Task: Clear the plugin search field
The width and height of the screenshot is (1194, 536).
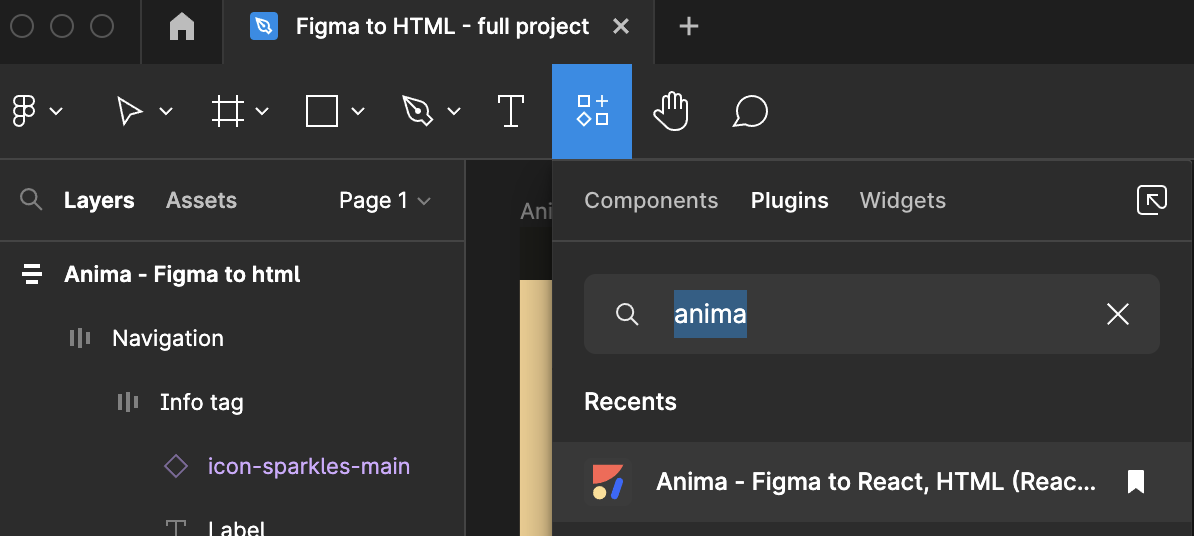Action: 1117,315
